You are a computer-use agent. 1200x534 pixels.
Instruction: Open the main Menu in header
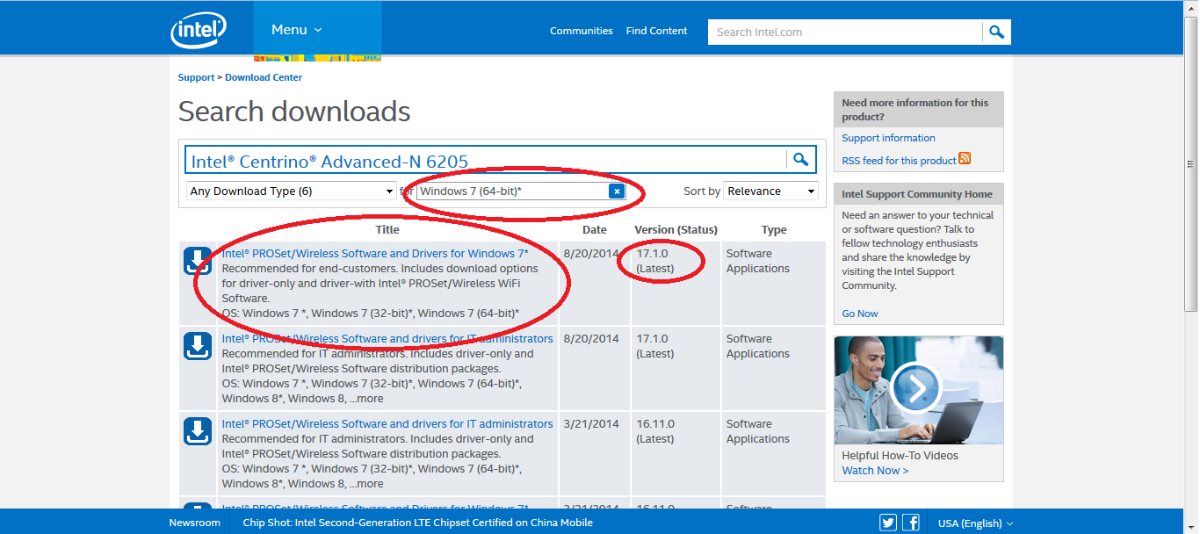(x=296, y=30)
